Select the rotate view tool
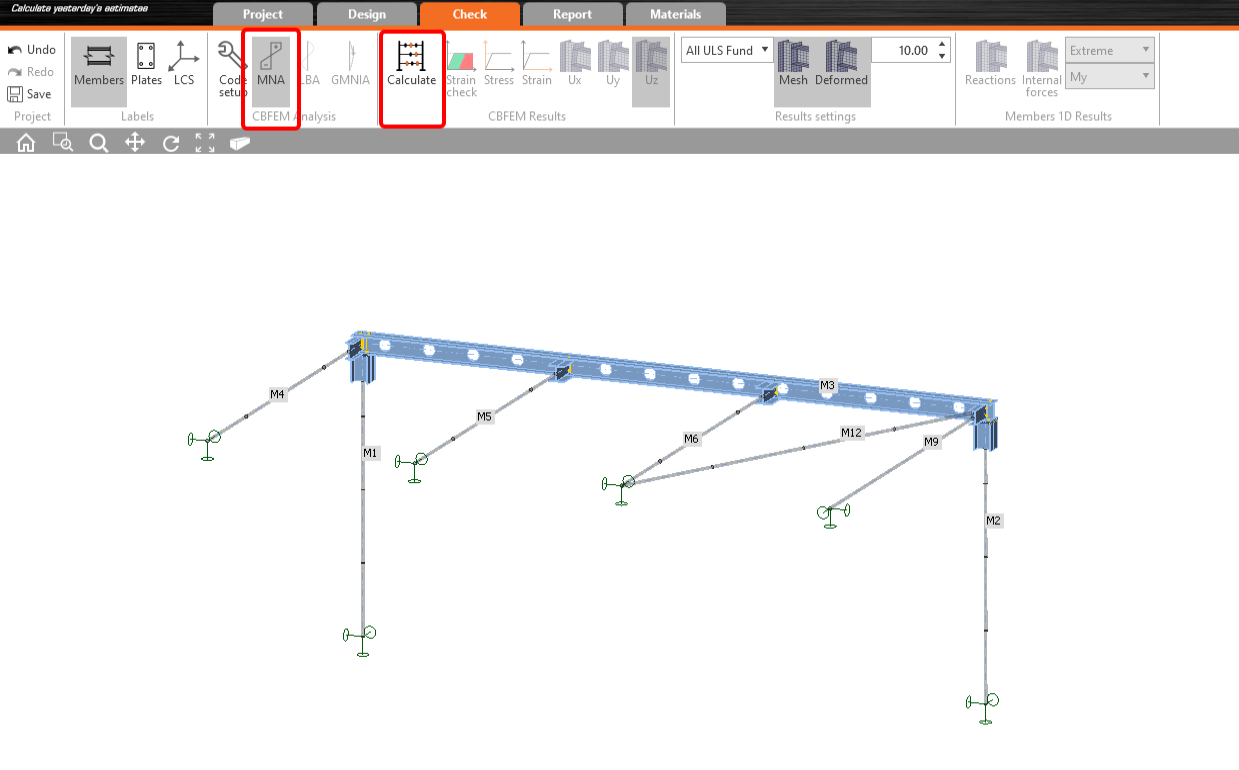This screenshot has width=1239, height=770. (x=170, y=143)
